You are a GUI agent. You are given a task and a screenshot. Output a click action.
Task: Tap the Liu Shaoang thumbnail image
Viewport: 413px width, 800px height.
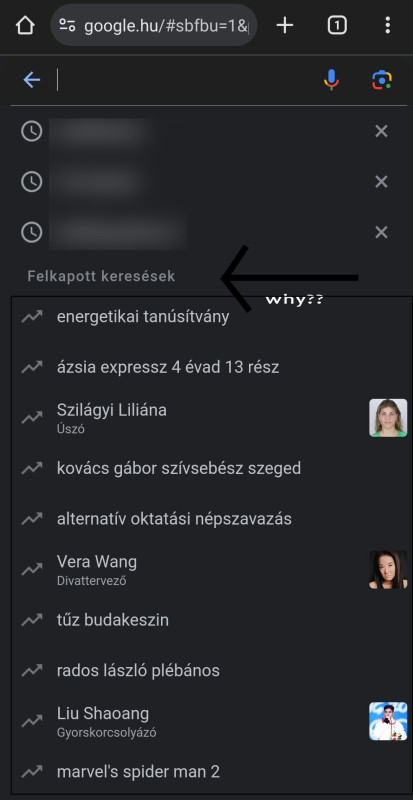(388, 721)
